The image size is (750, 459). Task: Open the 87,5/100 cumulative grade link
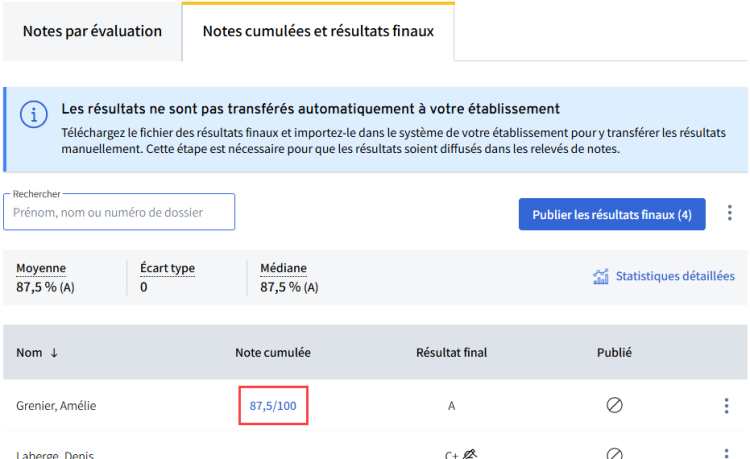tap(273, 406)
